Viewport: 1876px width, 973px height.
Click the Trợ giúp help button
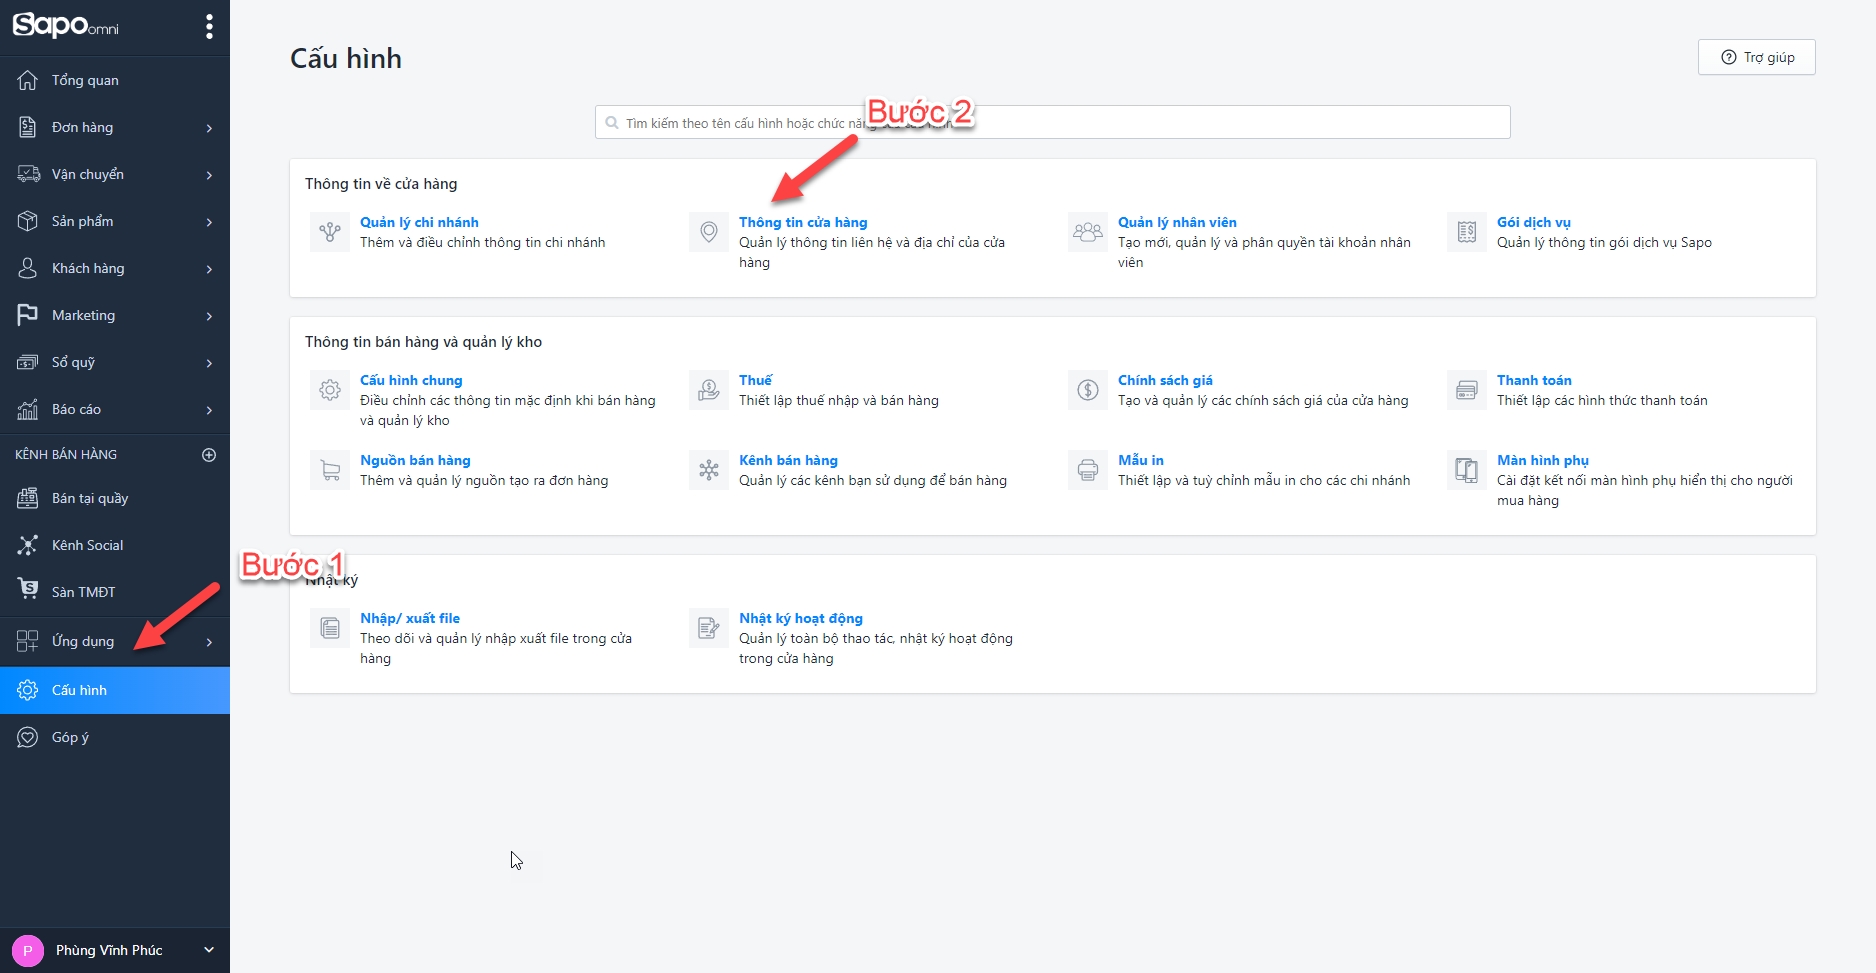point(1756,58)
